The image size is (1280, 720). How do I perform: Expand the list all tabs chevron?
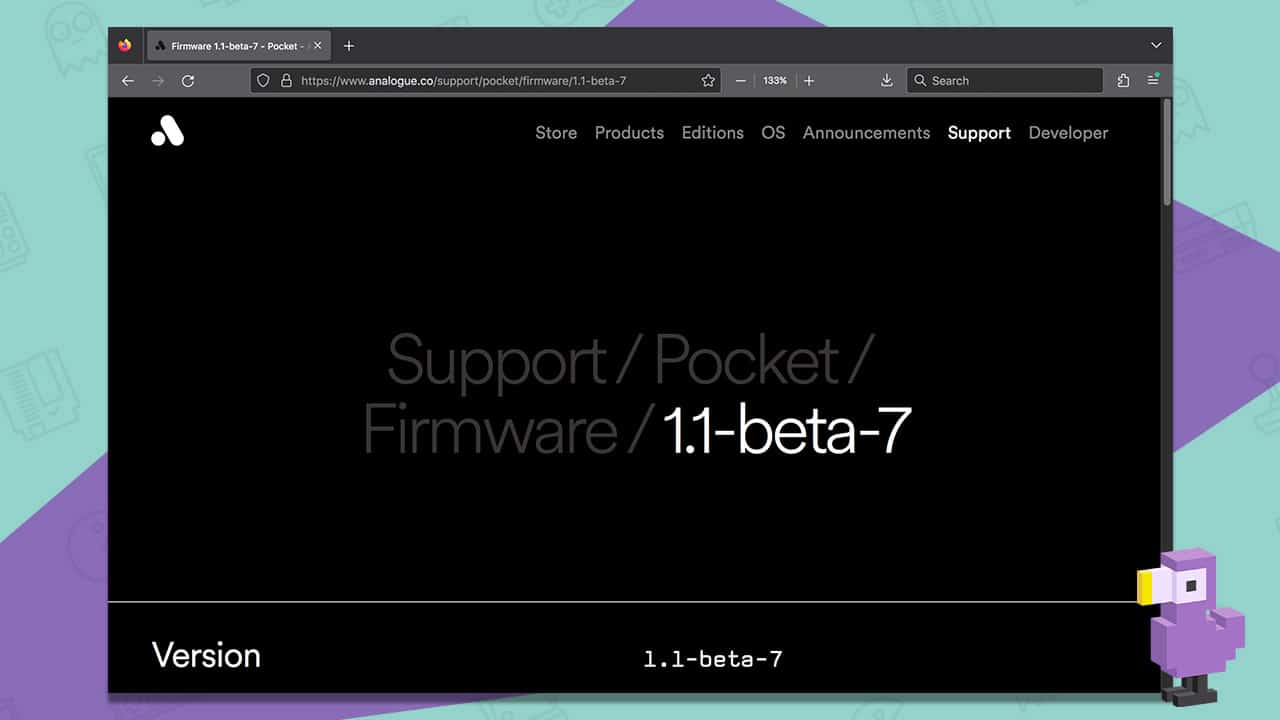1156,45
